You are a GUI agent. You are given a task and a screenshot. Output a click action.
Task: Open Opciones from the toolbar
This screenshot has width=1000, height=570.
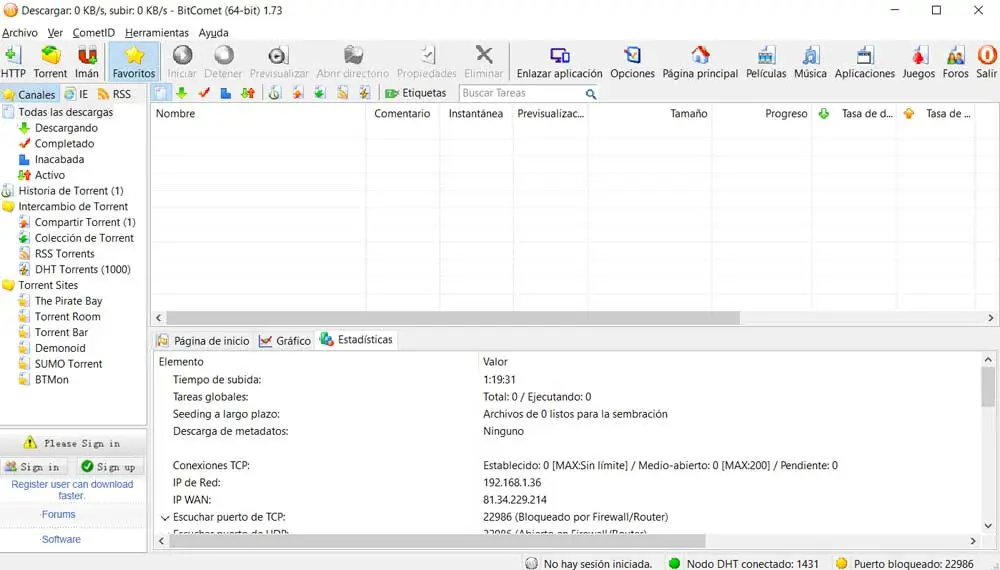632,62
